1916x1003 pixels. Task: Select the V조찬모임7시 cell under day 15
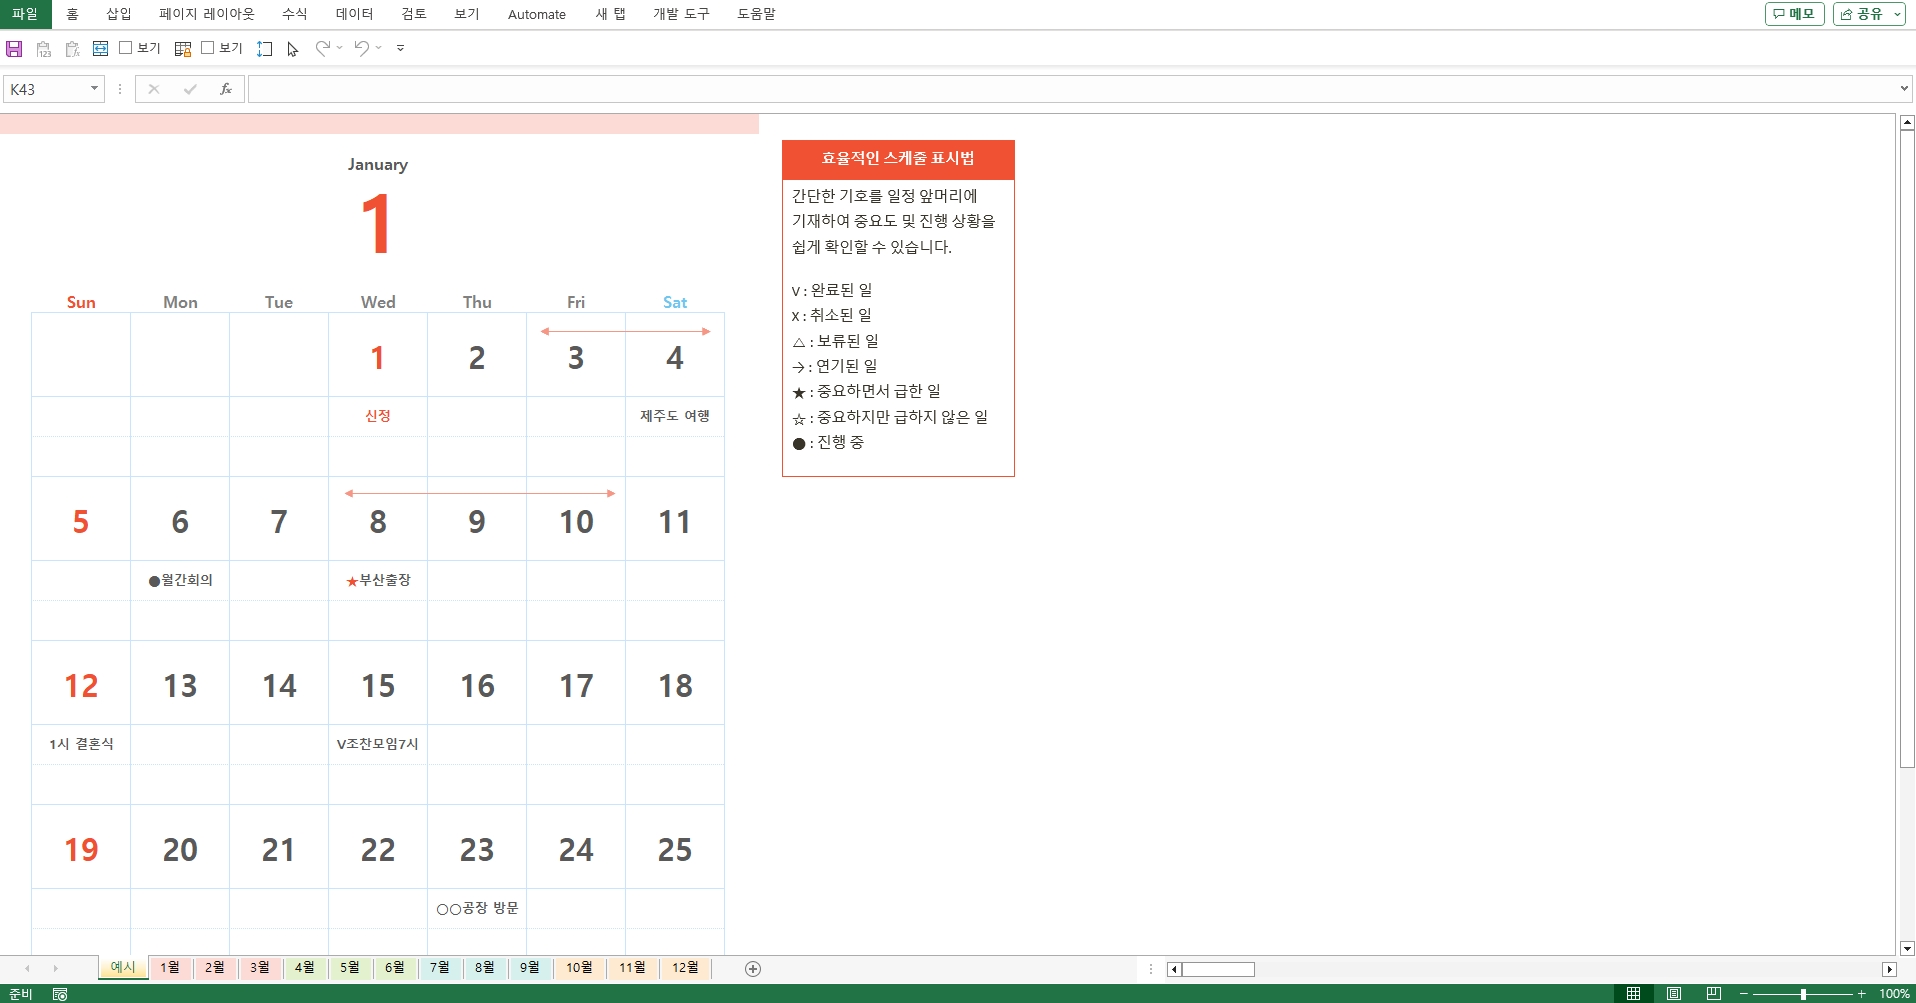click(378, 744)
